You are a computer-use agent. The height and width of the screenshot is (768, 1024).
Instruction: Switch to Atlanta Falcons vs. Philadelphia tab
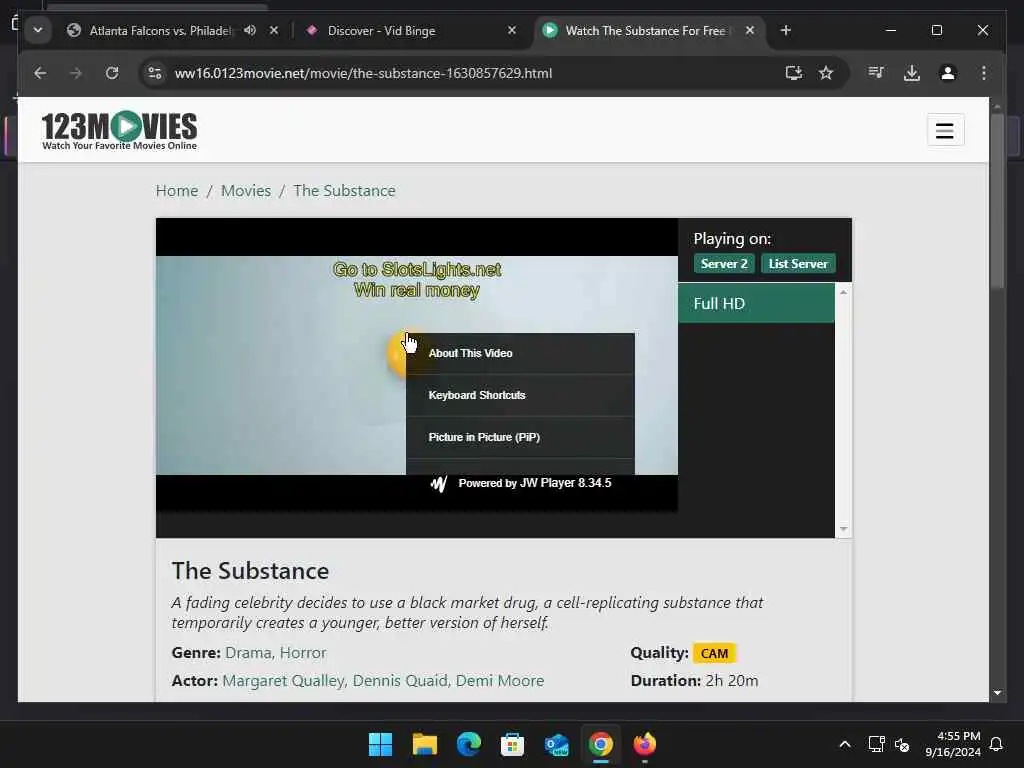160,30
